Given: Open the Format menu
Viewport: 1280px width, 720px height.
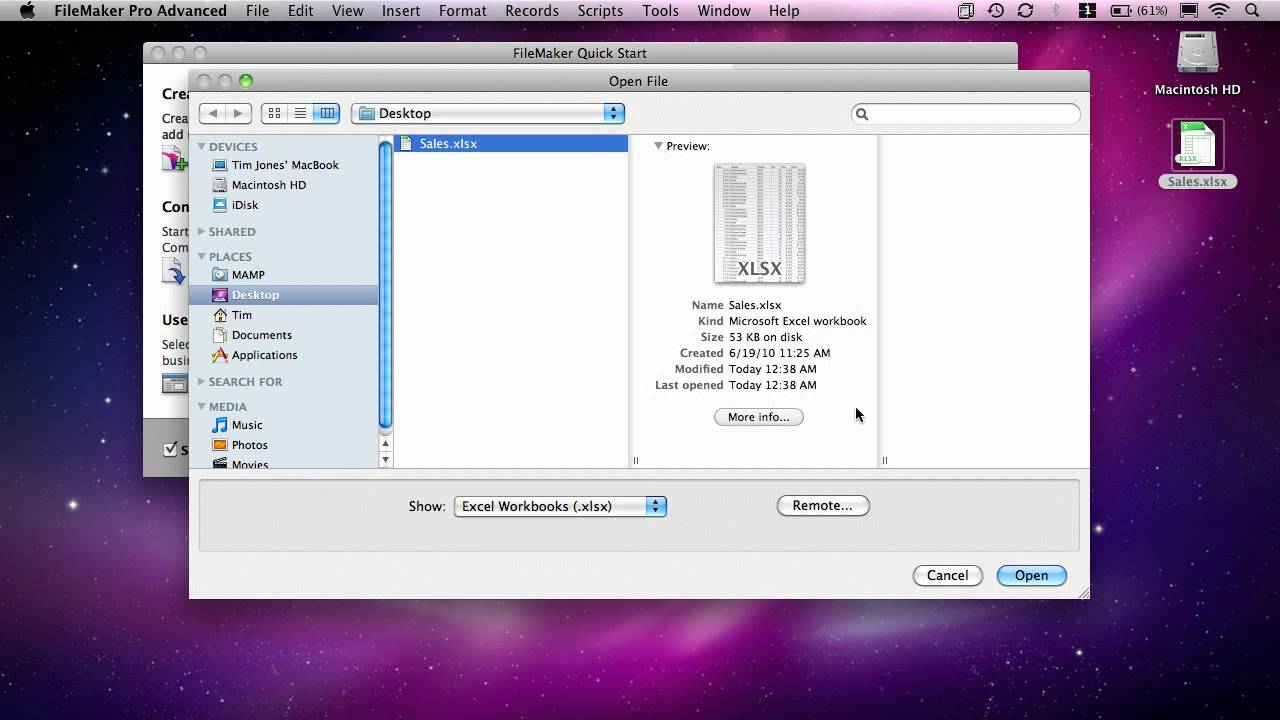Looking at the screenshot, I should coord(462,11).
